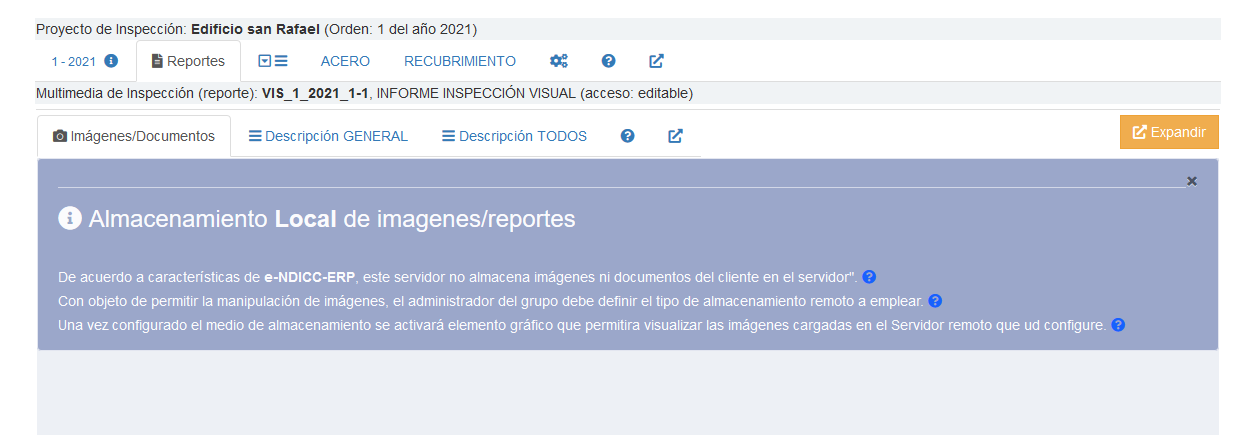Viewport: 1251px width, 435px height.
Task: Click the info icon beside 1 - 2021
Action: 112,61
